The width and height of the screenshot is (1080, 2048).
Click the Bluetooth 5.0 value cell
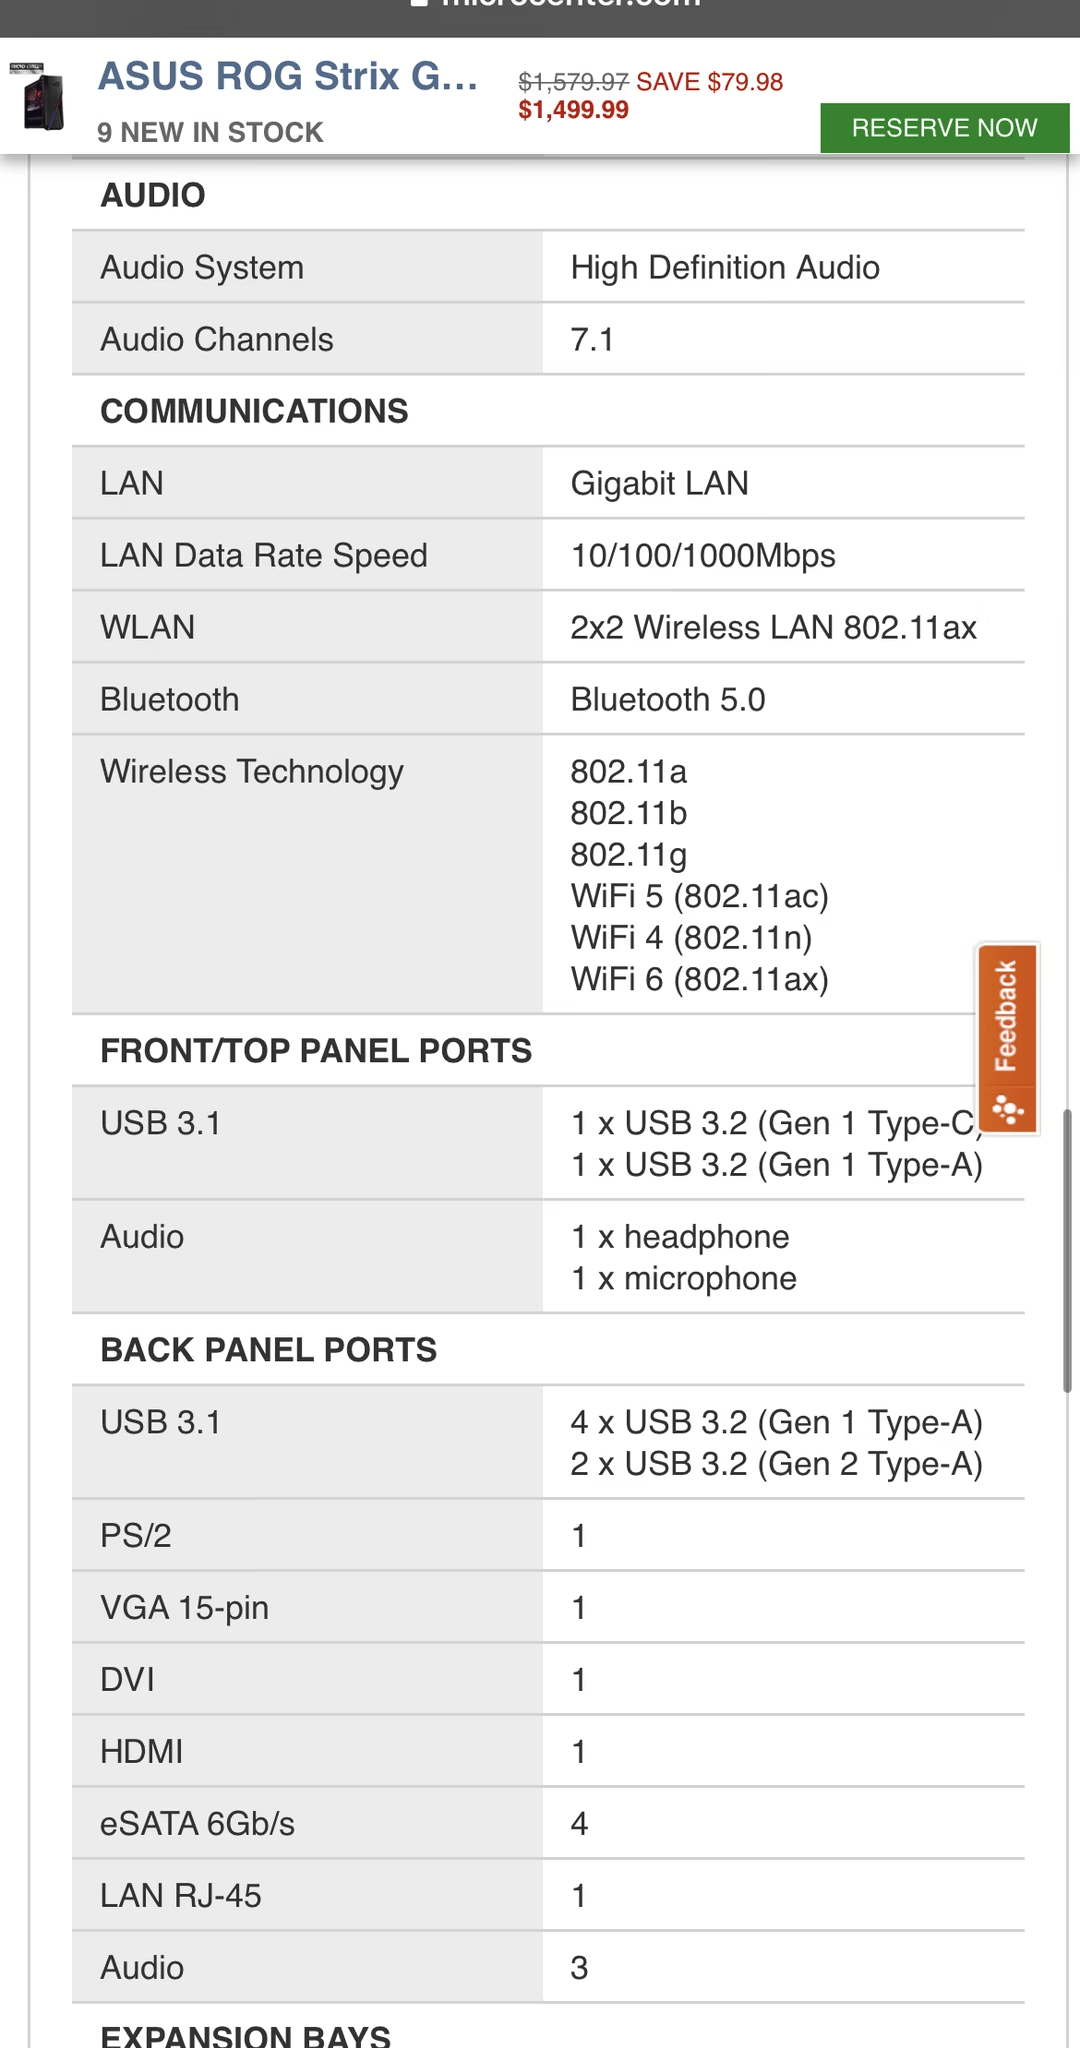click(x=783, y=699)
